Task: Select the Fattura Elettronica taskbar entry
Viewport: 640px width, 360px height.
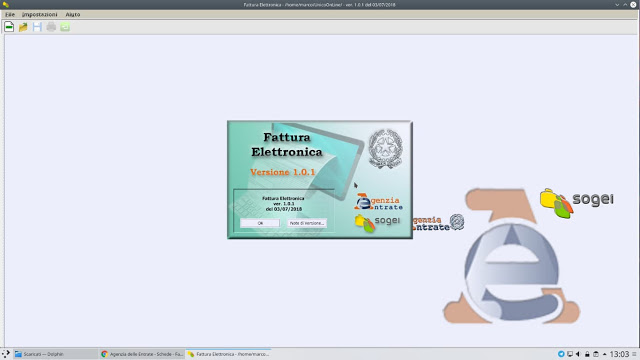Action: (x=229, y=354)
